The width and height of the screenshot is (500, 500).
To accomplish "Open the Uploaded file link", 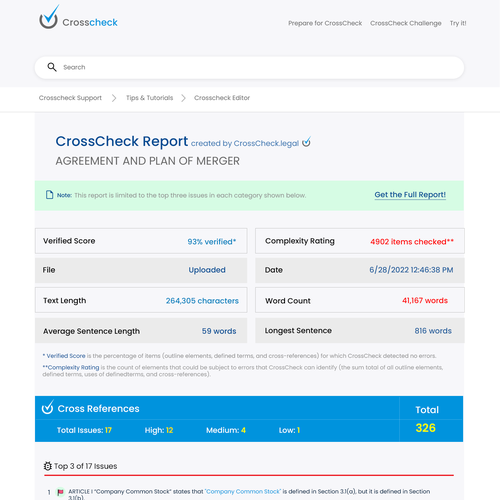I will click(207, 270).
